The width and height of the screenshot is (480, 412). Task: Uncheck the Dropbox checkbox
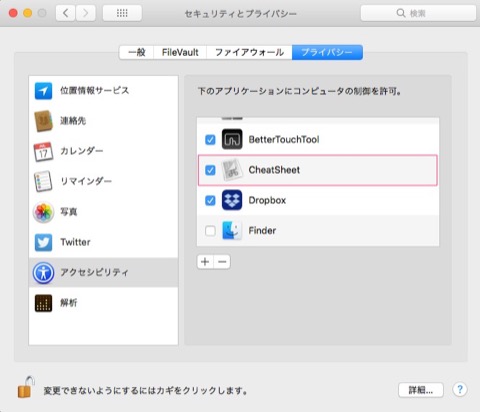210,201
